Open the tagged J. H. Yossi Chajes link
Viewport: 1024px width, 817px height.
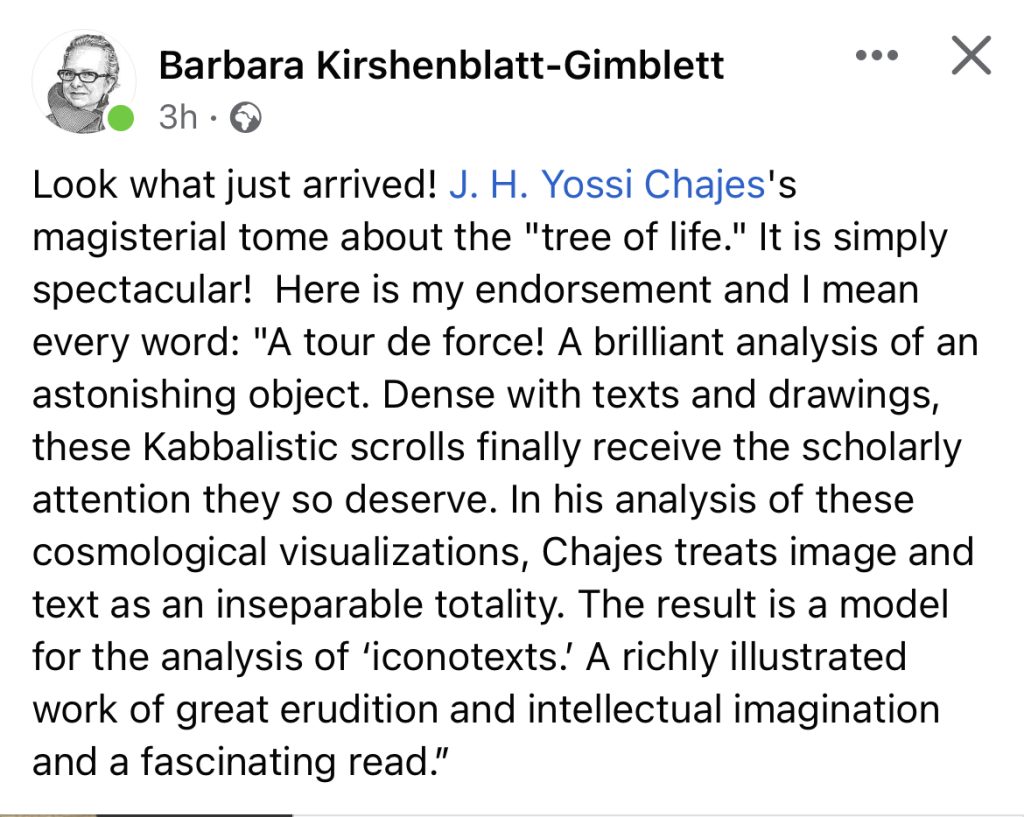[607, 185]
